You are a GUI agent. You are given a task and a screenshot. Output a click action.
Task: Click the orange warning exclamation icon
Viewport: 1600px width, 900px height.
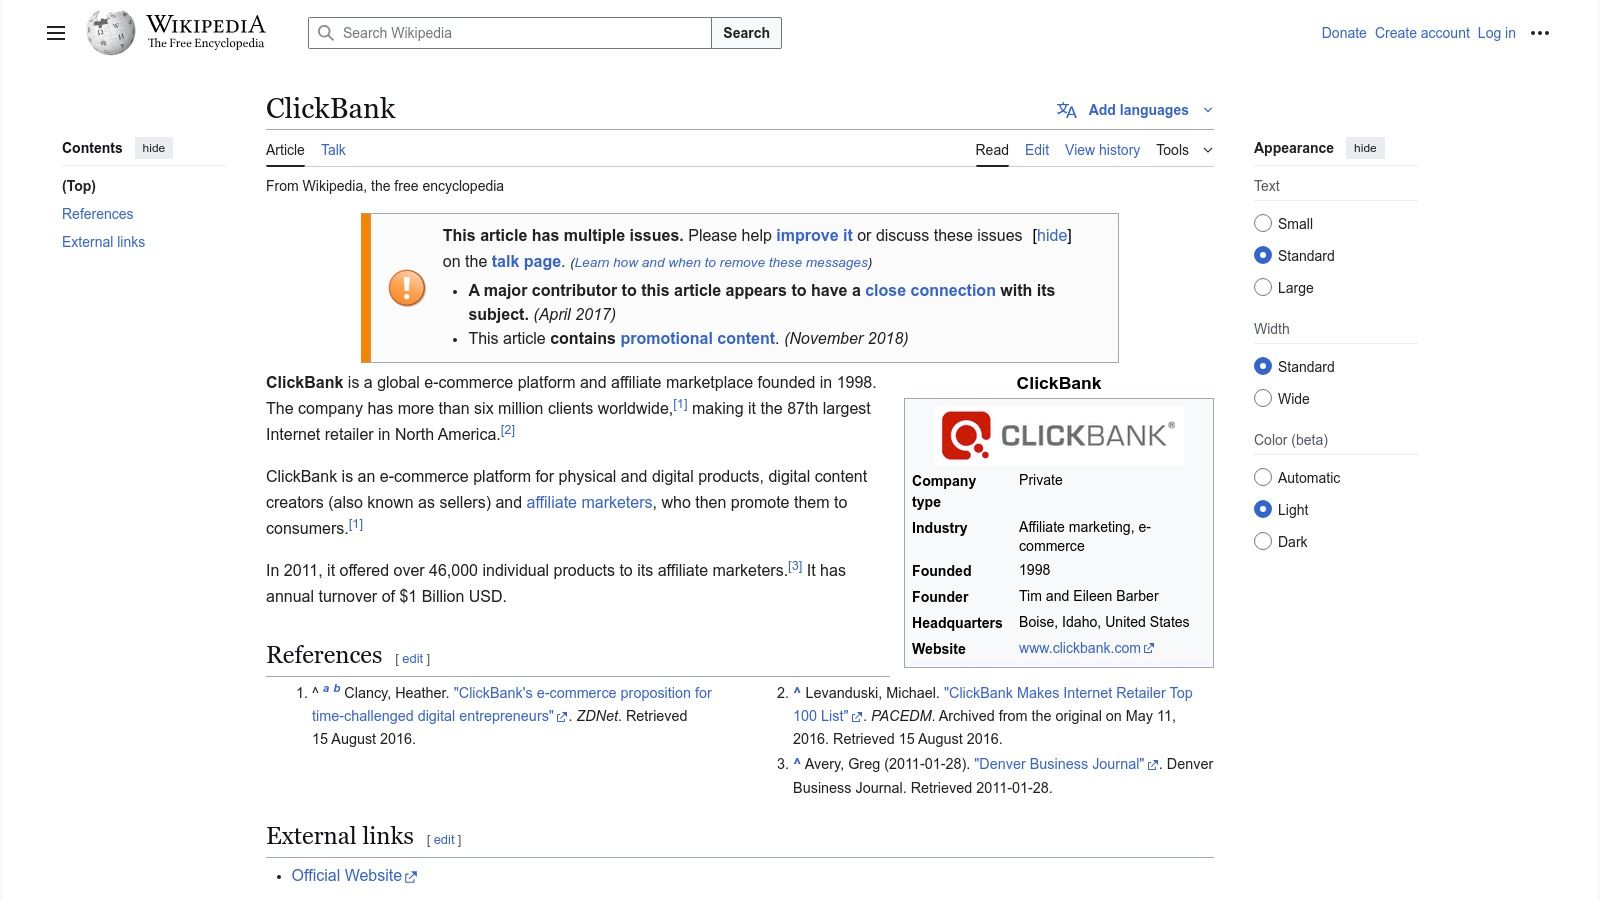pos(407,288)
